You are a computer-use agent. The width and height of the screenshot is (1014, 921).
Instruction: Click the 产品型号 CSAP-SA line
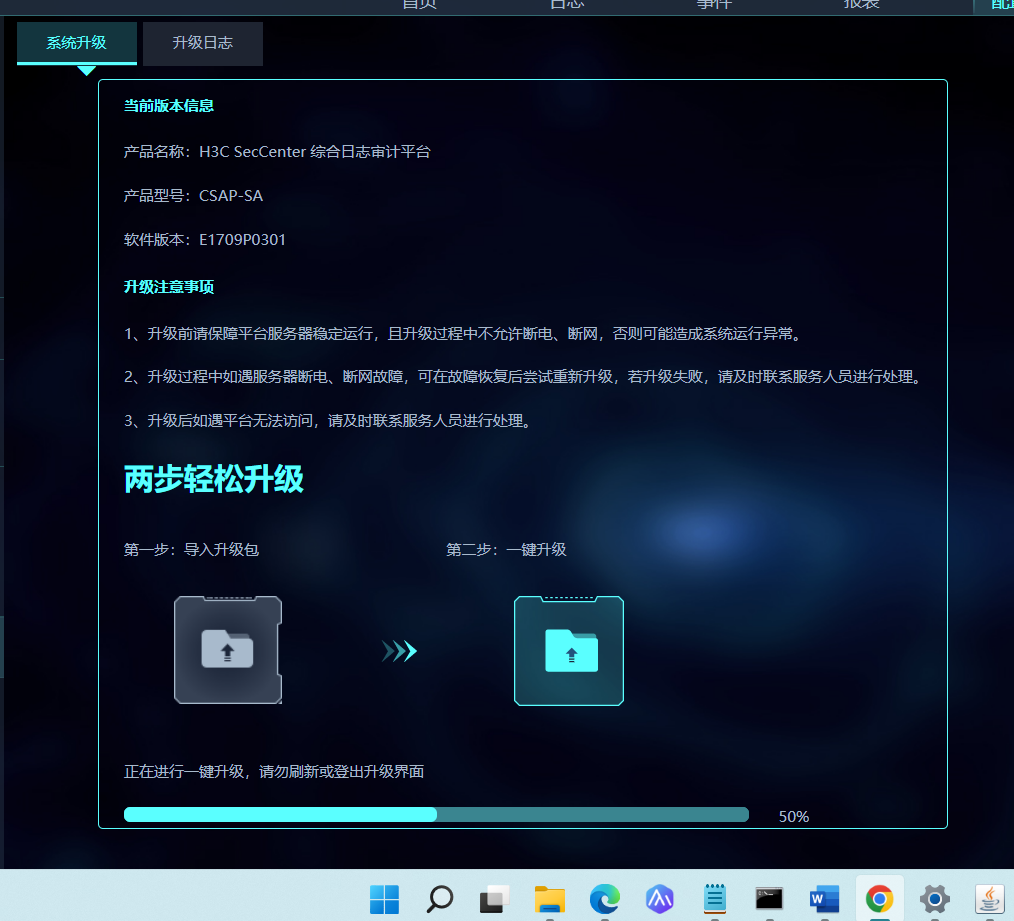click(193, 196)
